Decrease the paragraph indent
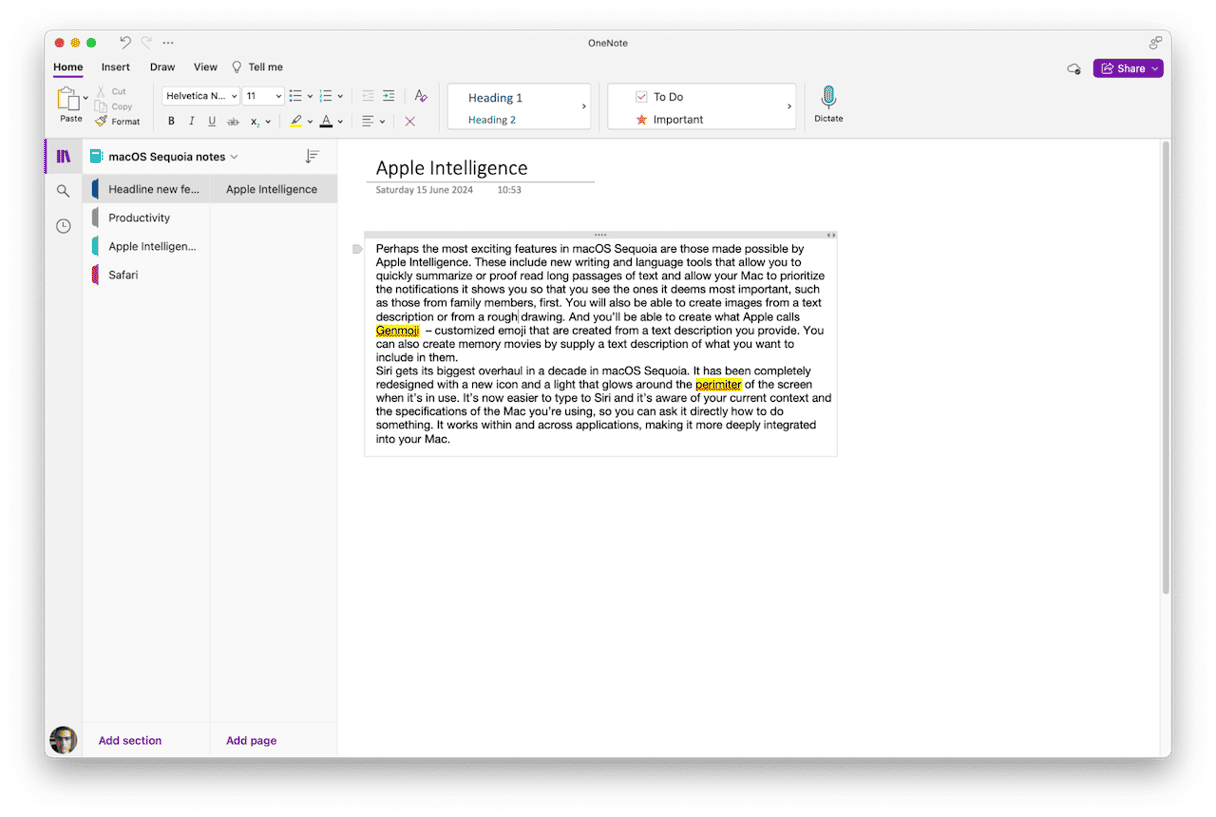The height and width of the screenshot is (817, 1216). 368,96
